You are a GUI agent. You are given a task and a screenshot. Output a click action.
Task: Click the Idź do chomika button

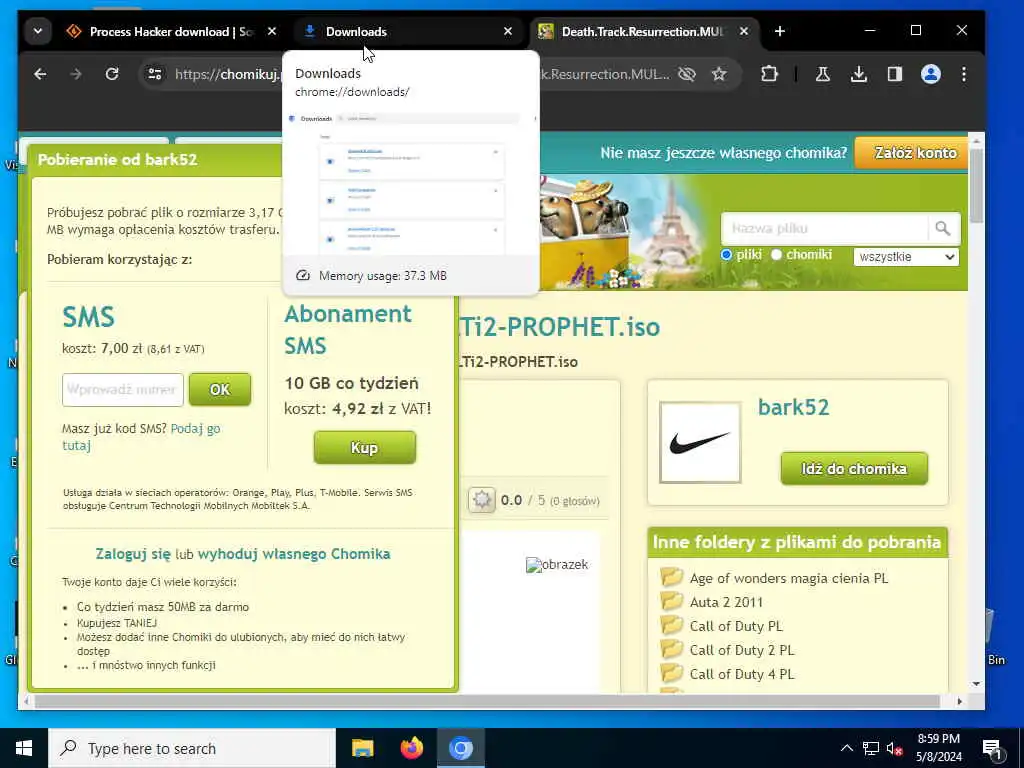[x=854, y=468]
